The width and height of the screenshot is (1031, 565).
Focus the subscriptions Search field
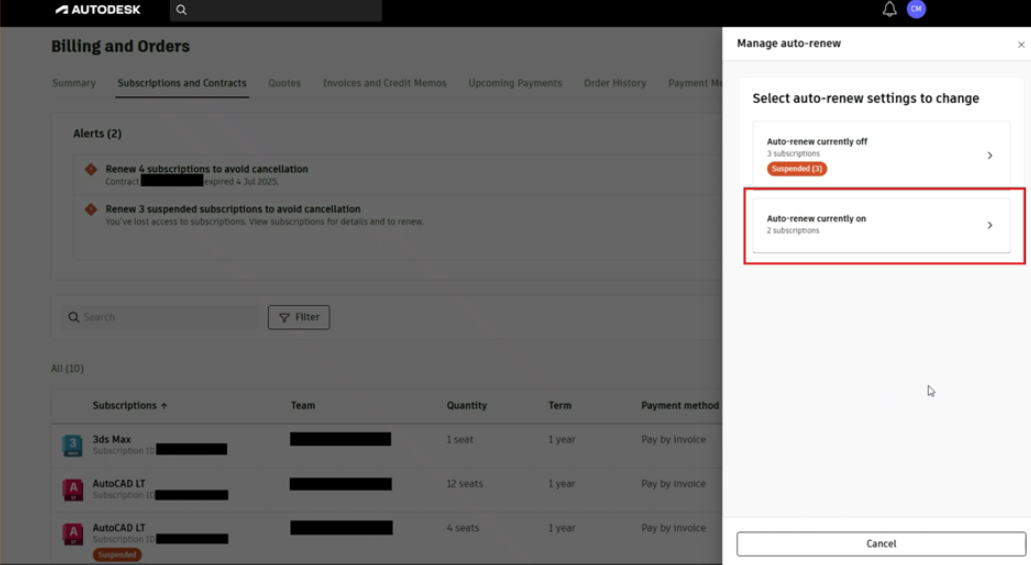tap(160, 317)
